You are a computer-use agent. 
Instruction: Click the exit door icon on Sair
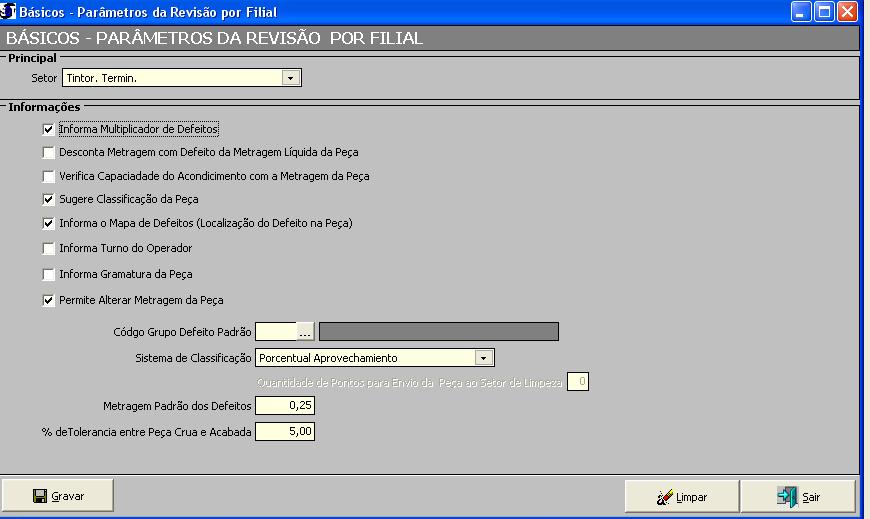pyautogui.click(x=787, y=497)
